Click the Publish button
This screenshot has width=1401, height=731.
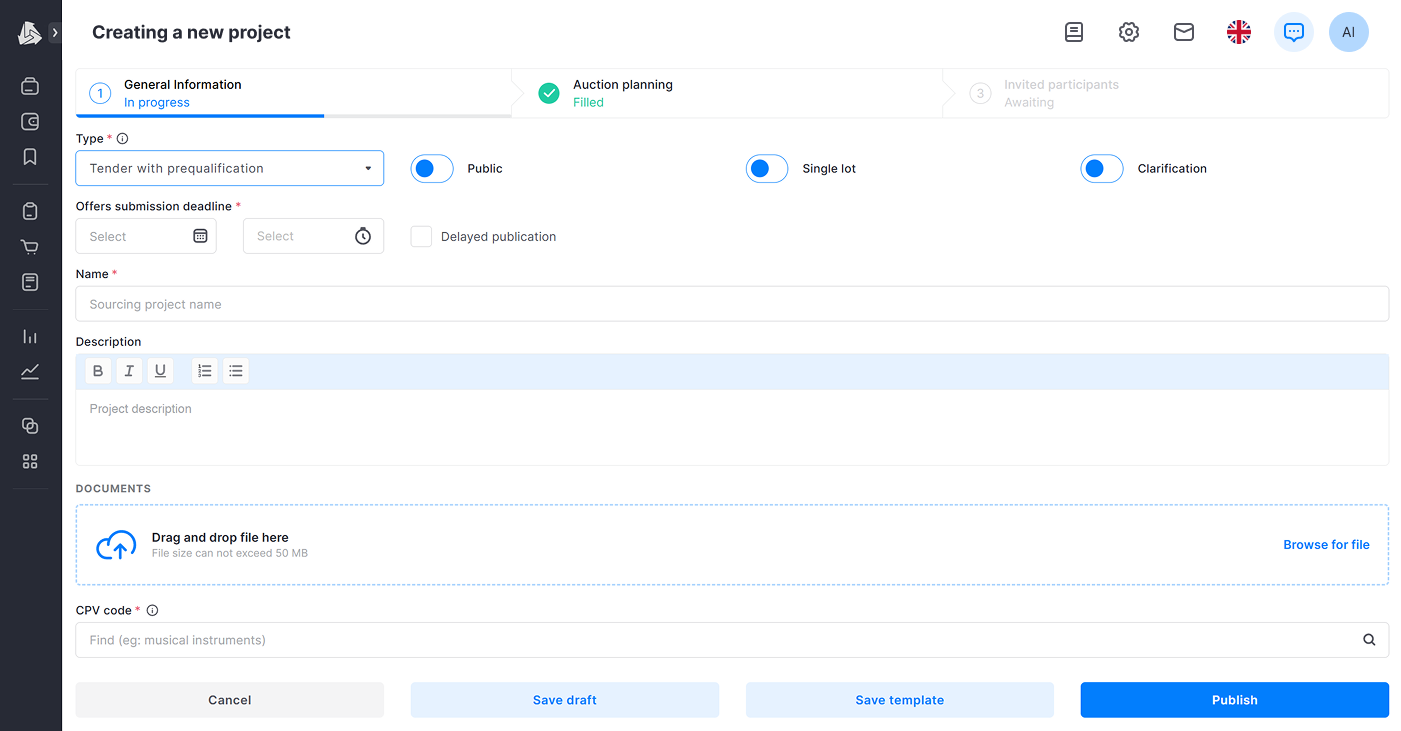(x=1235, y=700)
